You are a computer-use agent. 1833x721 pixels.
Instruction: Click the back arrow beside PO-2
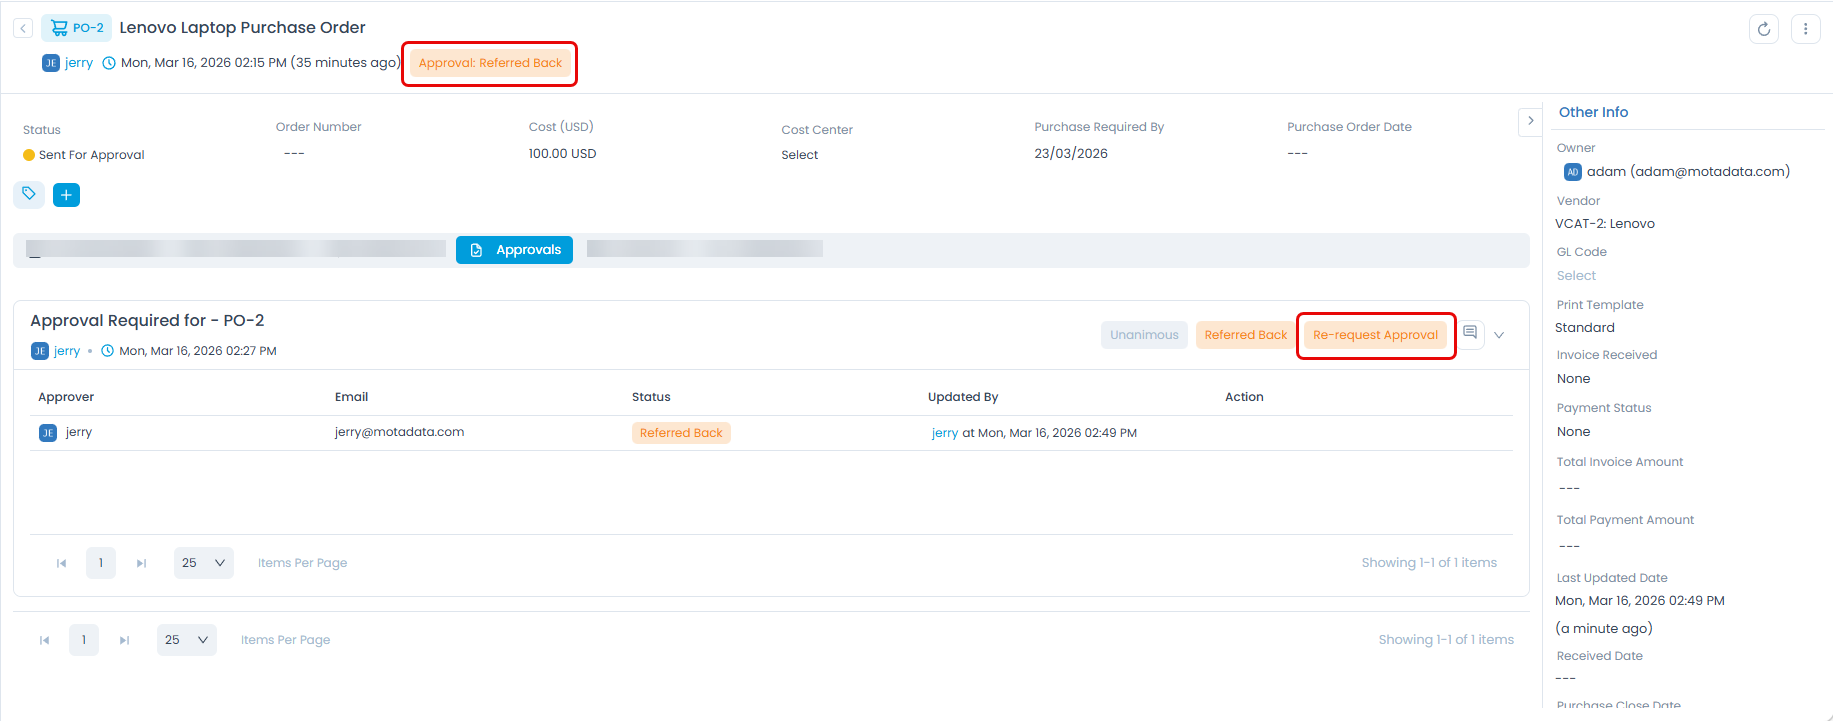click(x=23, y=28)
